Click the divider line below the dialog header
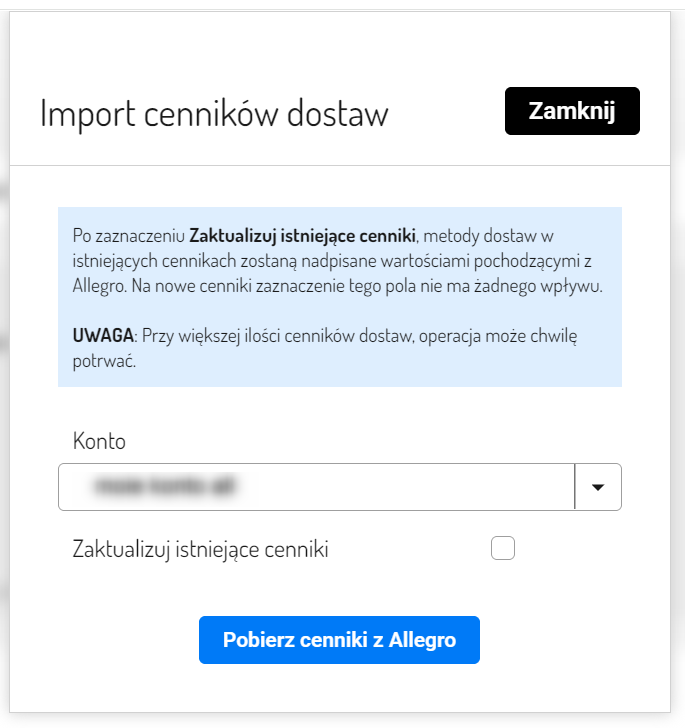 [x=339, y=165]
